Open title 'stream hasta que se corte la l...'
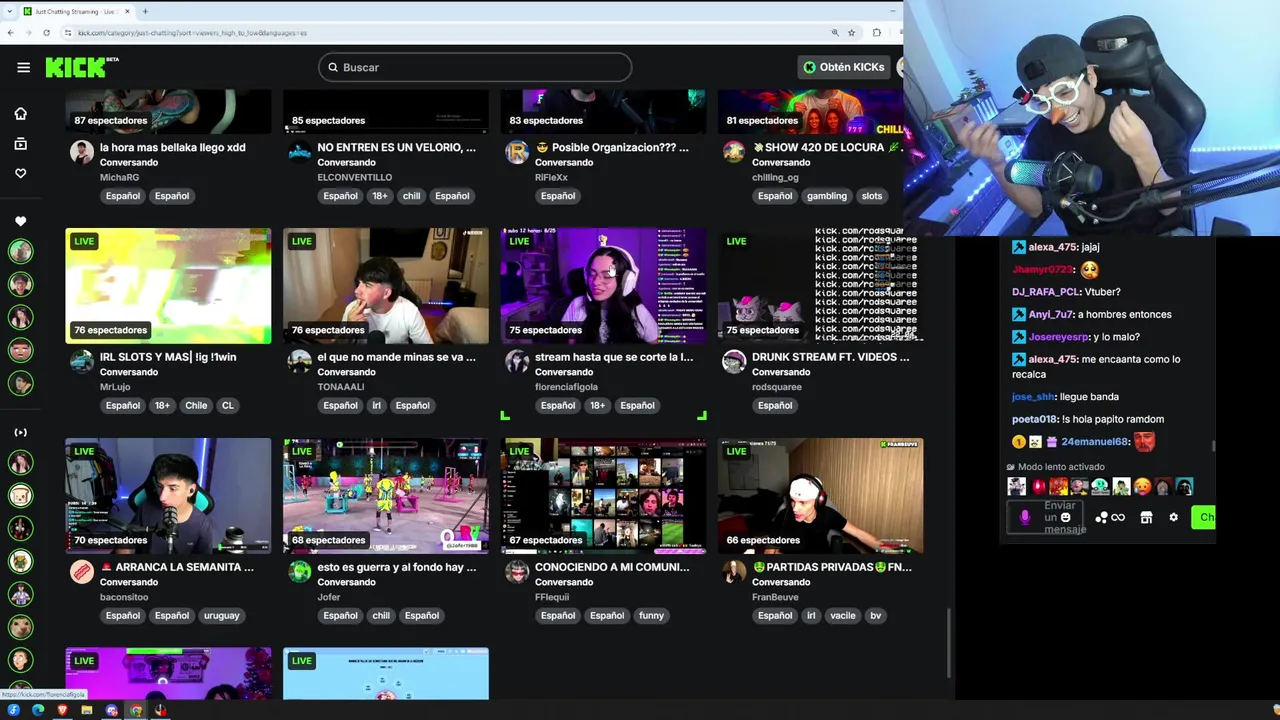Screen dimensions: 1280x720 coord(614,357)
